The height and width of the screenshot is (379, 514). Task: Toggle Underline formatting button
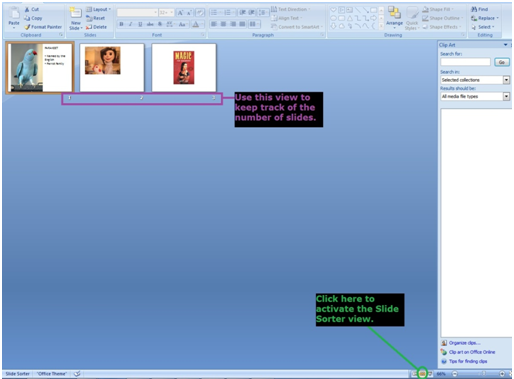[140, 24]
